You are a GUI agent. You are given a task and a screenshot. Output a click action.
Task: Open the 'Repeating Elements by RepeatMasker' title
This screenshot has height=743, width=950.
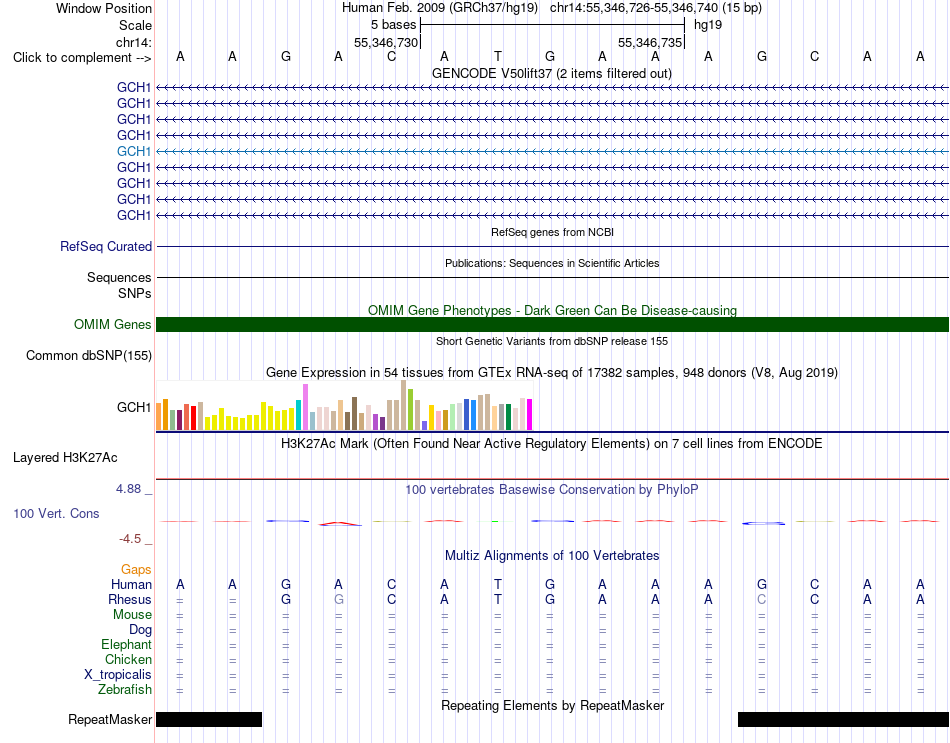552,705
